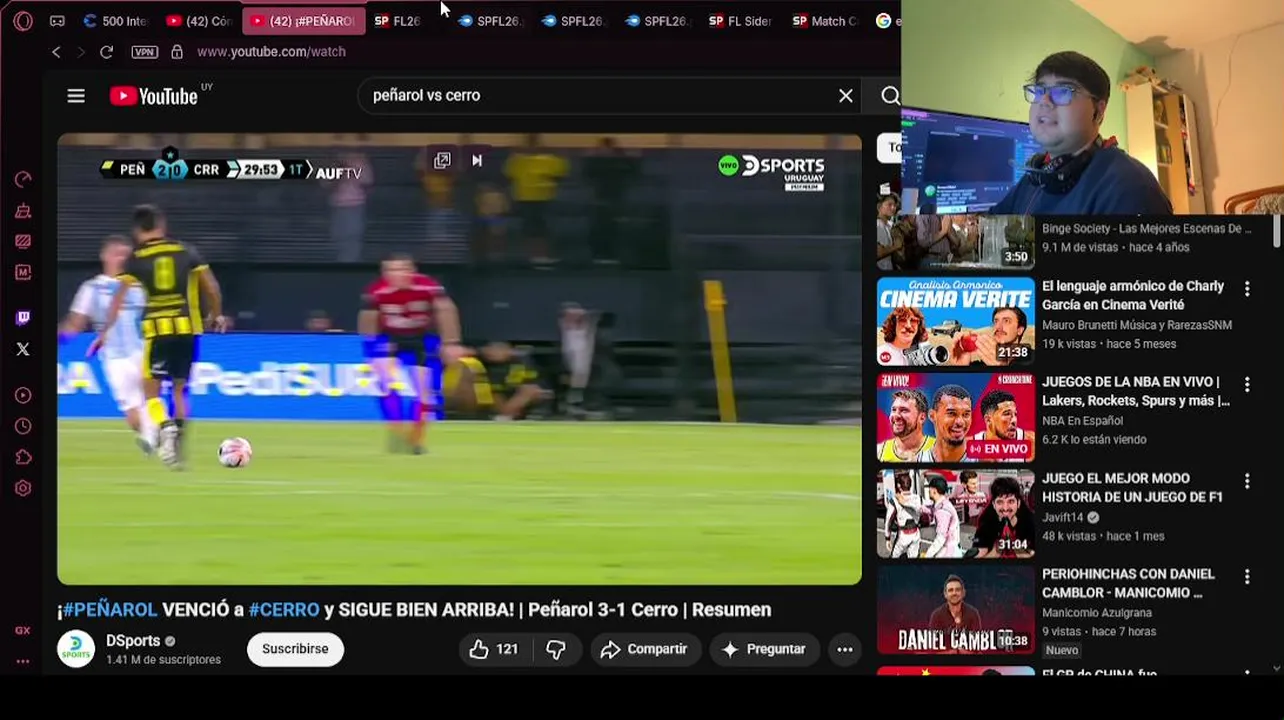1284x720 pixels.
Task: Open the YouTube hamburger guide menu
Action: click(x=76, y=96)
